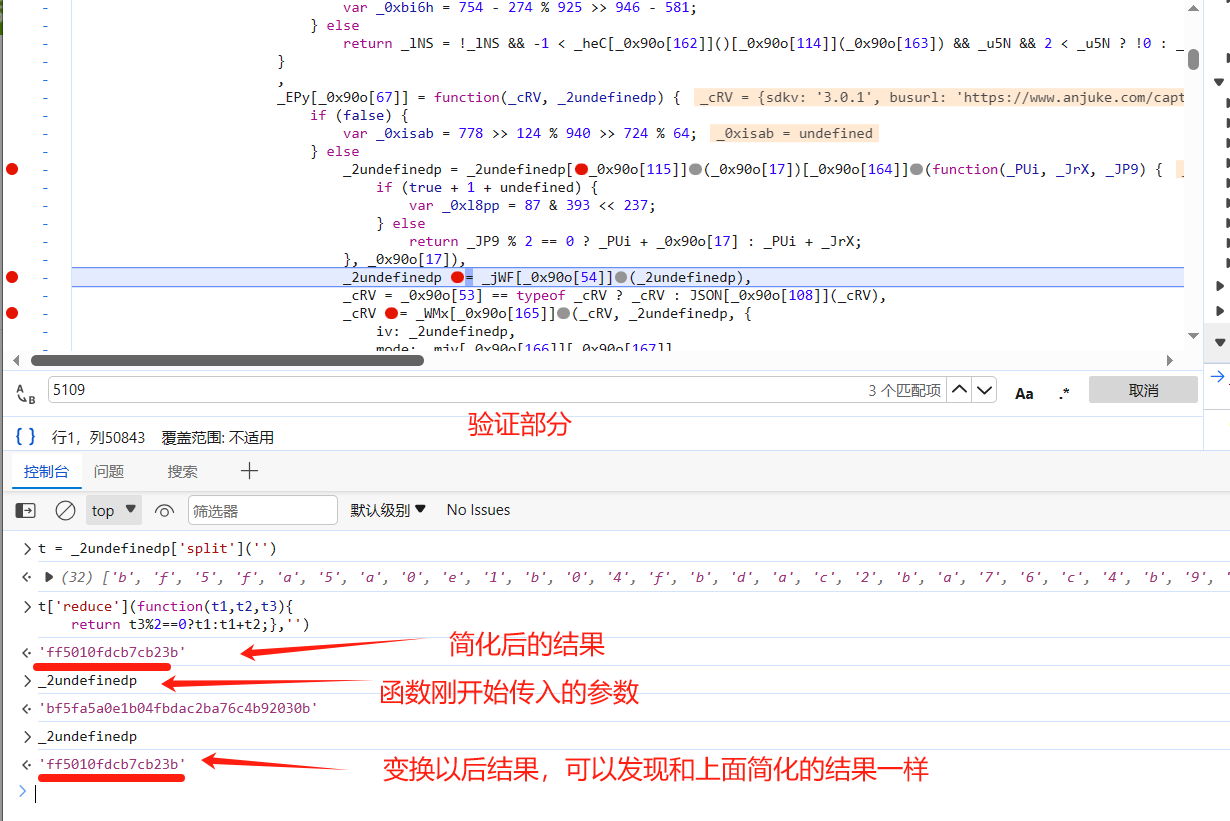Screen dimensions: 1230x821
Task: Click the var _0xl8pp = 87 & 393 << 237 line
Action: click(x=532, y=205)
